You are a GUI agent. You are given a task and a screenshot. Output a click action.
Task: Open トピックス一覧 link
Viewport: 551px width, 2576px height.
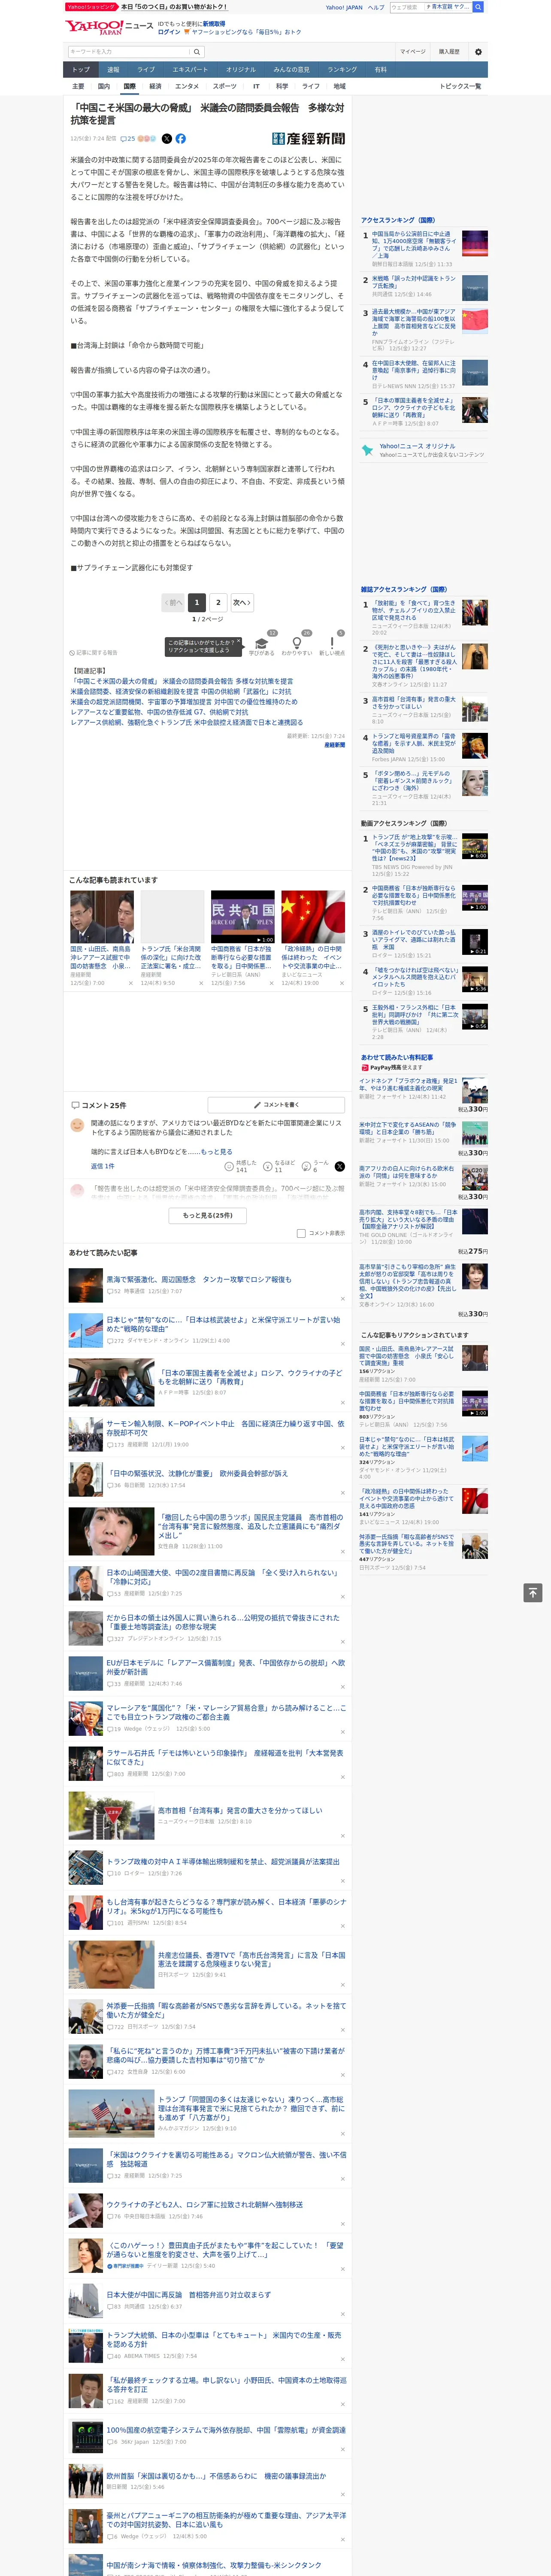(x=460, y=87)
